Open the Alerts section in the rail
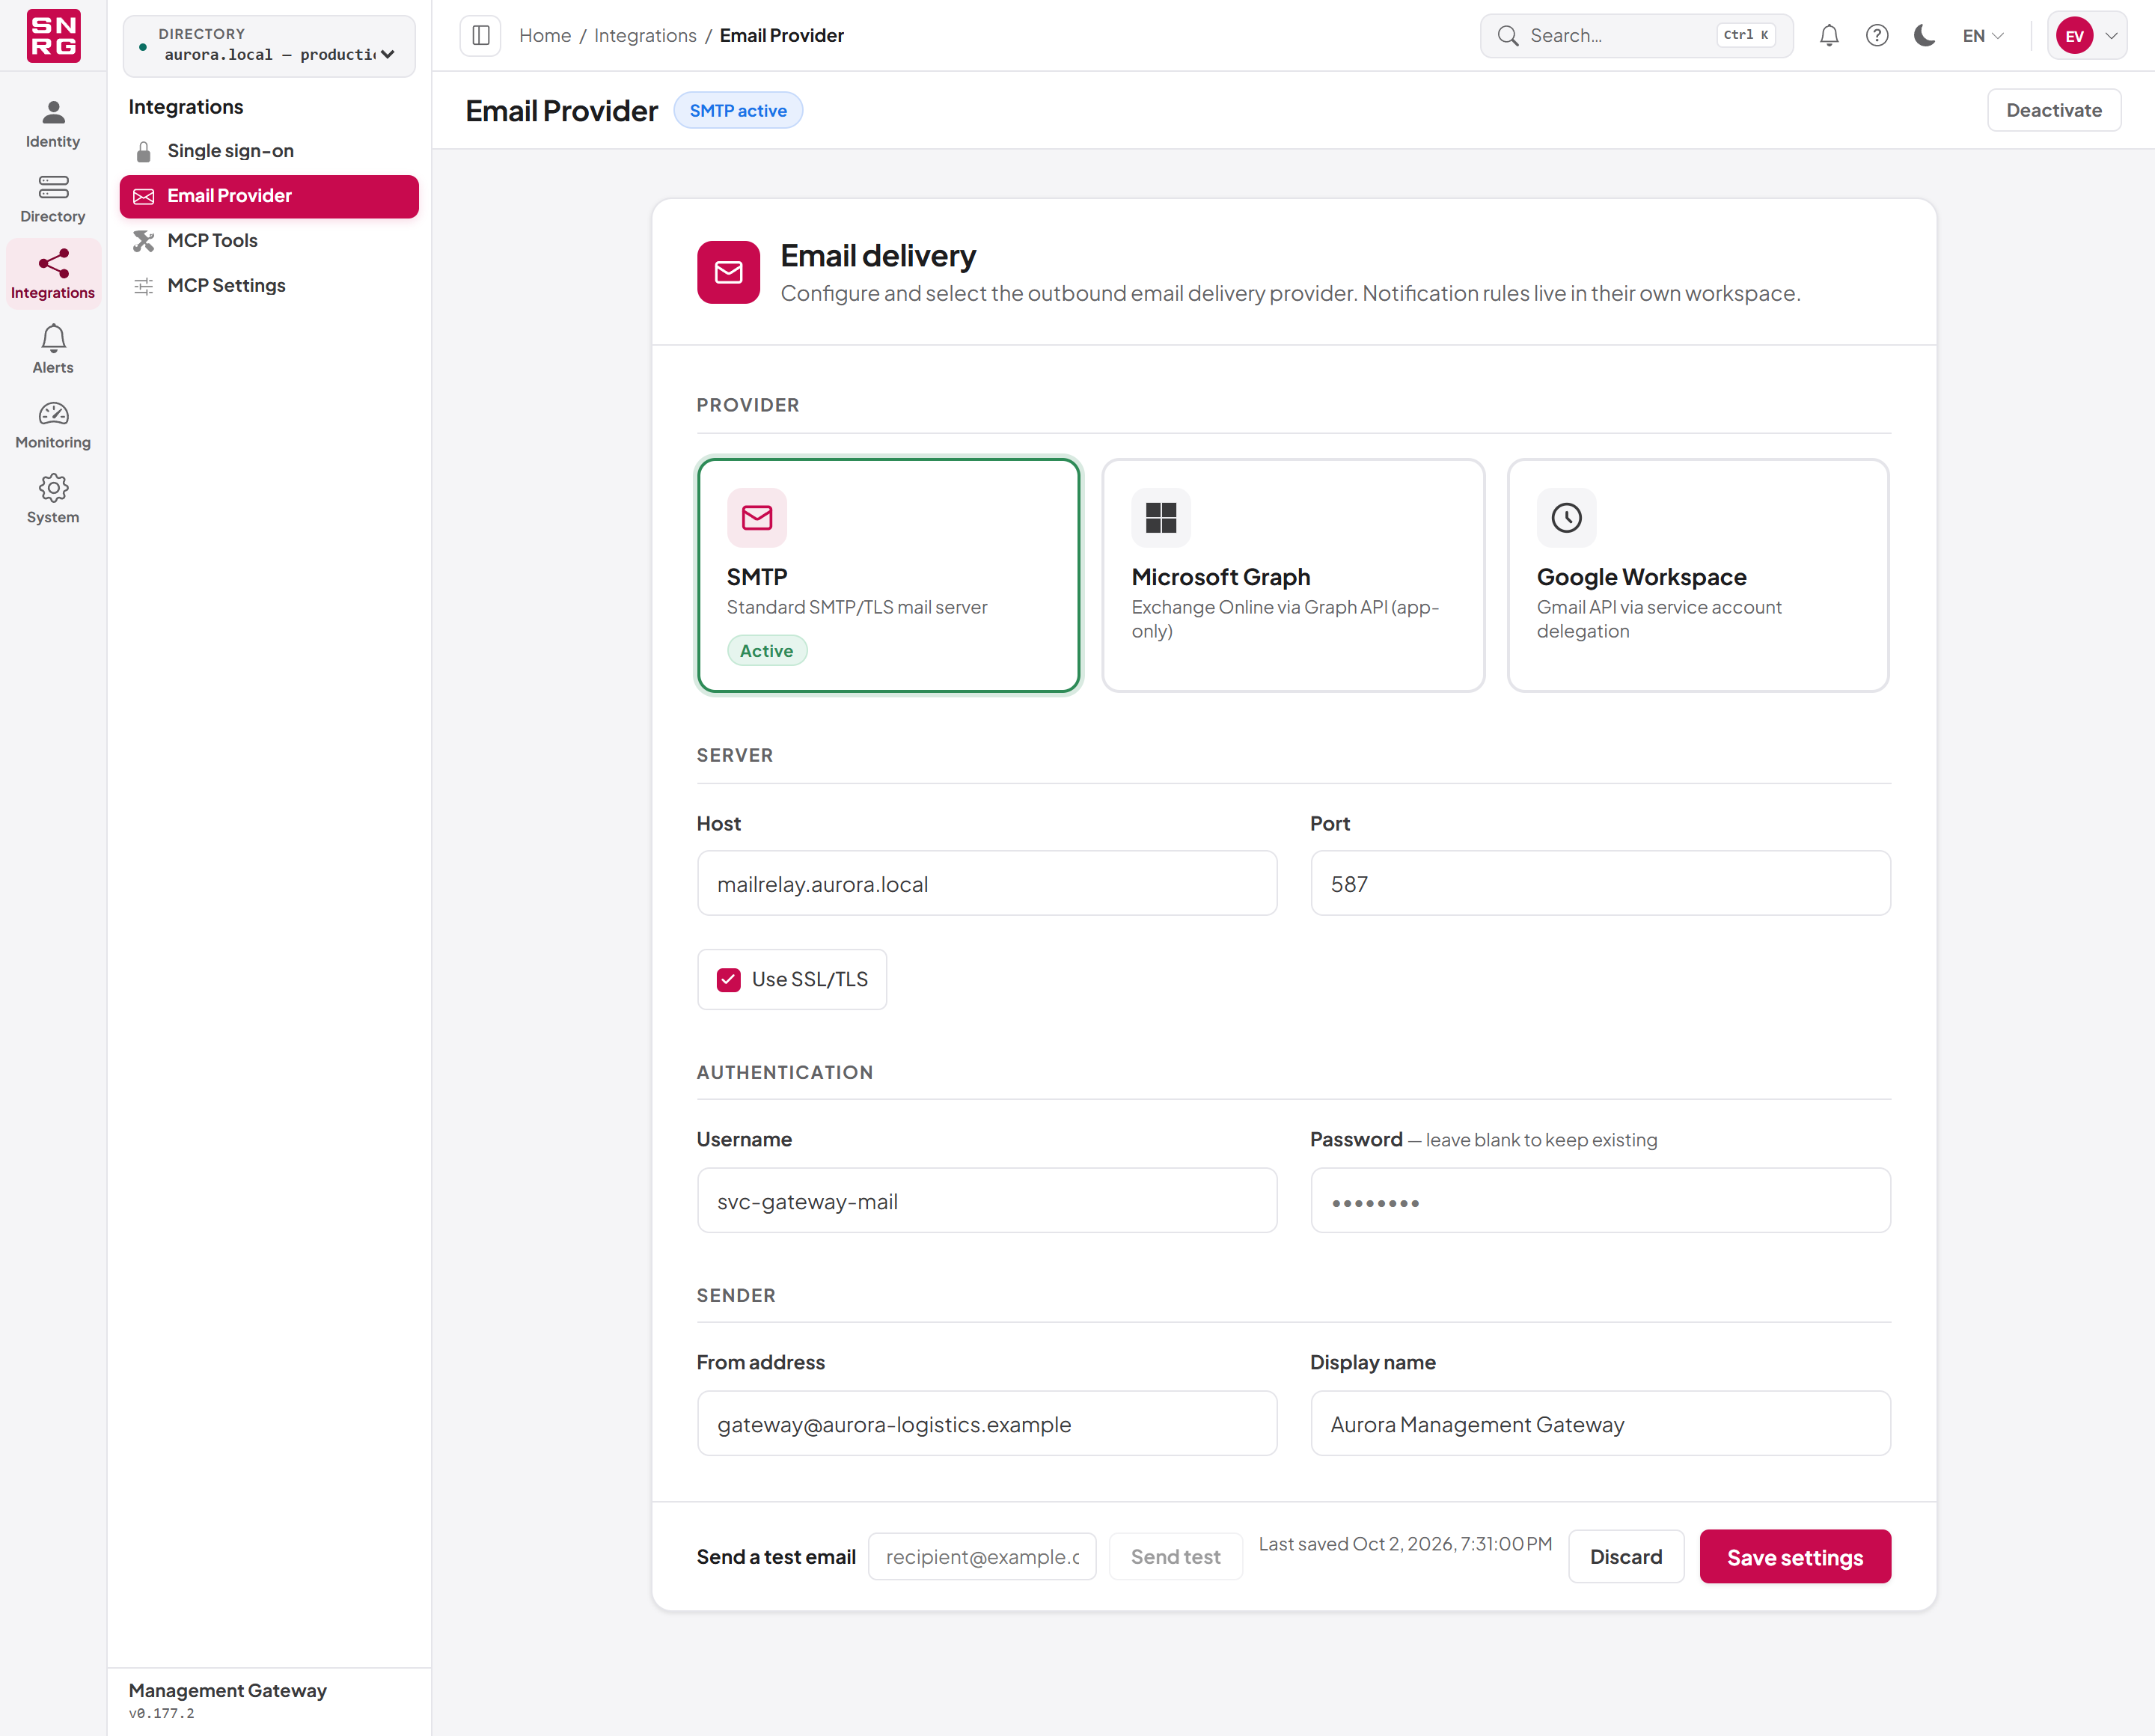The image size is (2155, 1736). (53, 350)
